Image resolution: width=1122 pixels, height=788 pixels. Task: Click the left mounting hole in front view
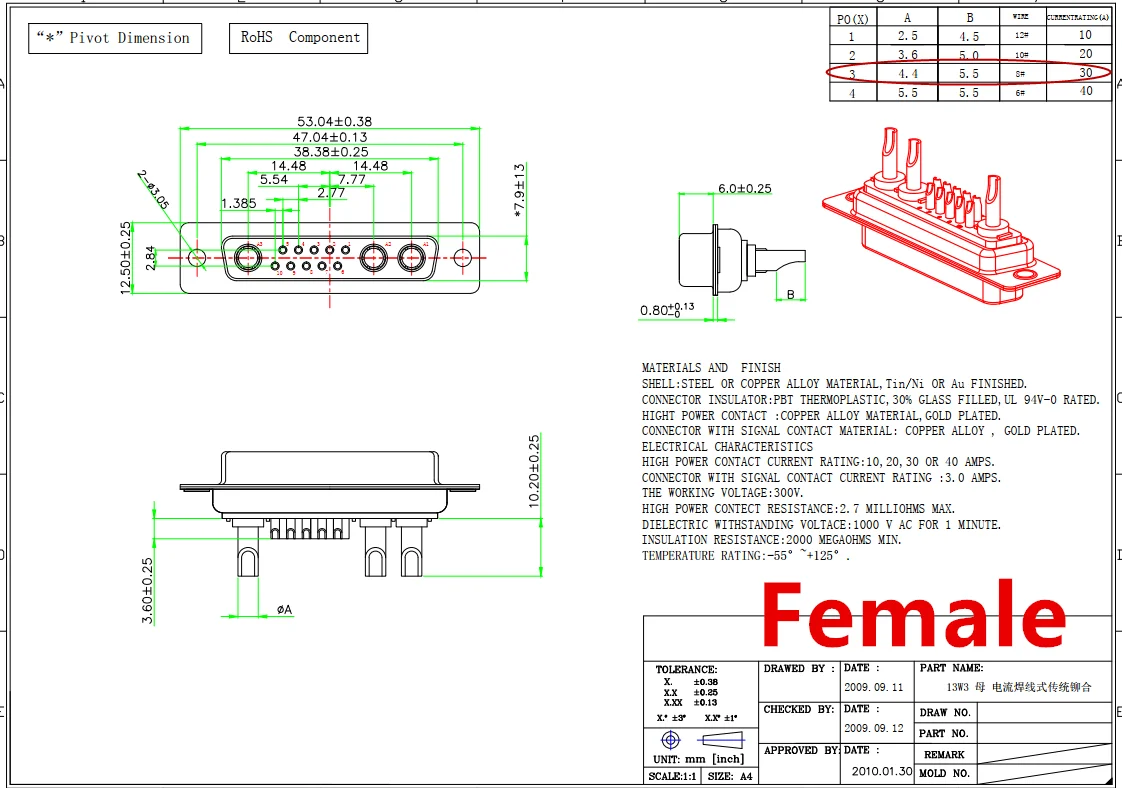197,258
